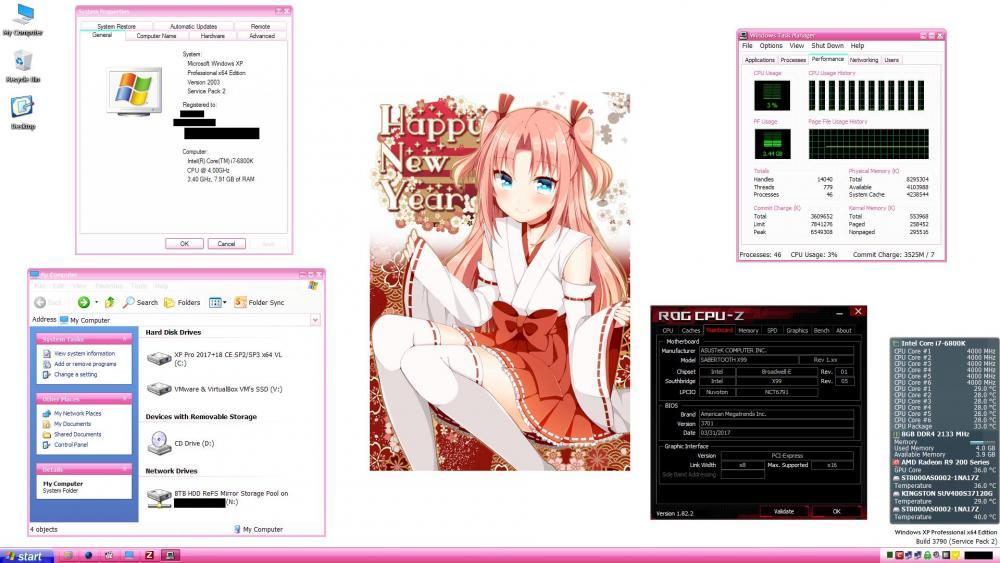Click the AMD Radeon R9 200 Series gadget icon
The image size is (1000, 563).
pos(896,462)
